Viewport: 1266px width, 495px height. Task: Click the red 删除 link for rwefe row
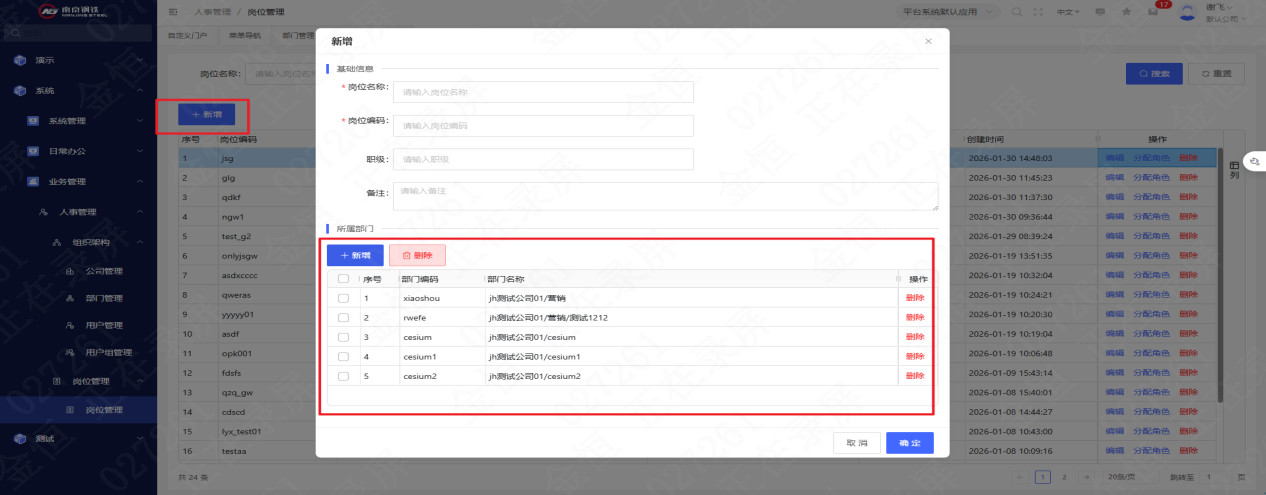[x=914, y=317]
